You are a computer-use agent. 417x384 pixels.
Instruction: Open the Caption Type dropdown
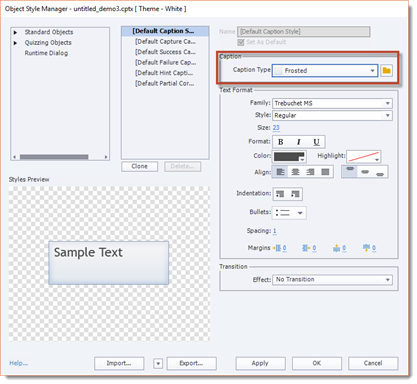[x=372, y=71]
